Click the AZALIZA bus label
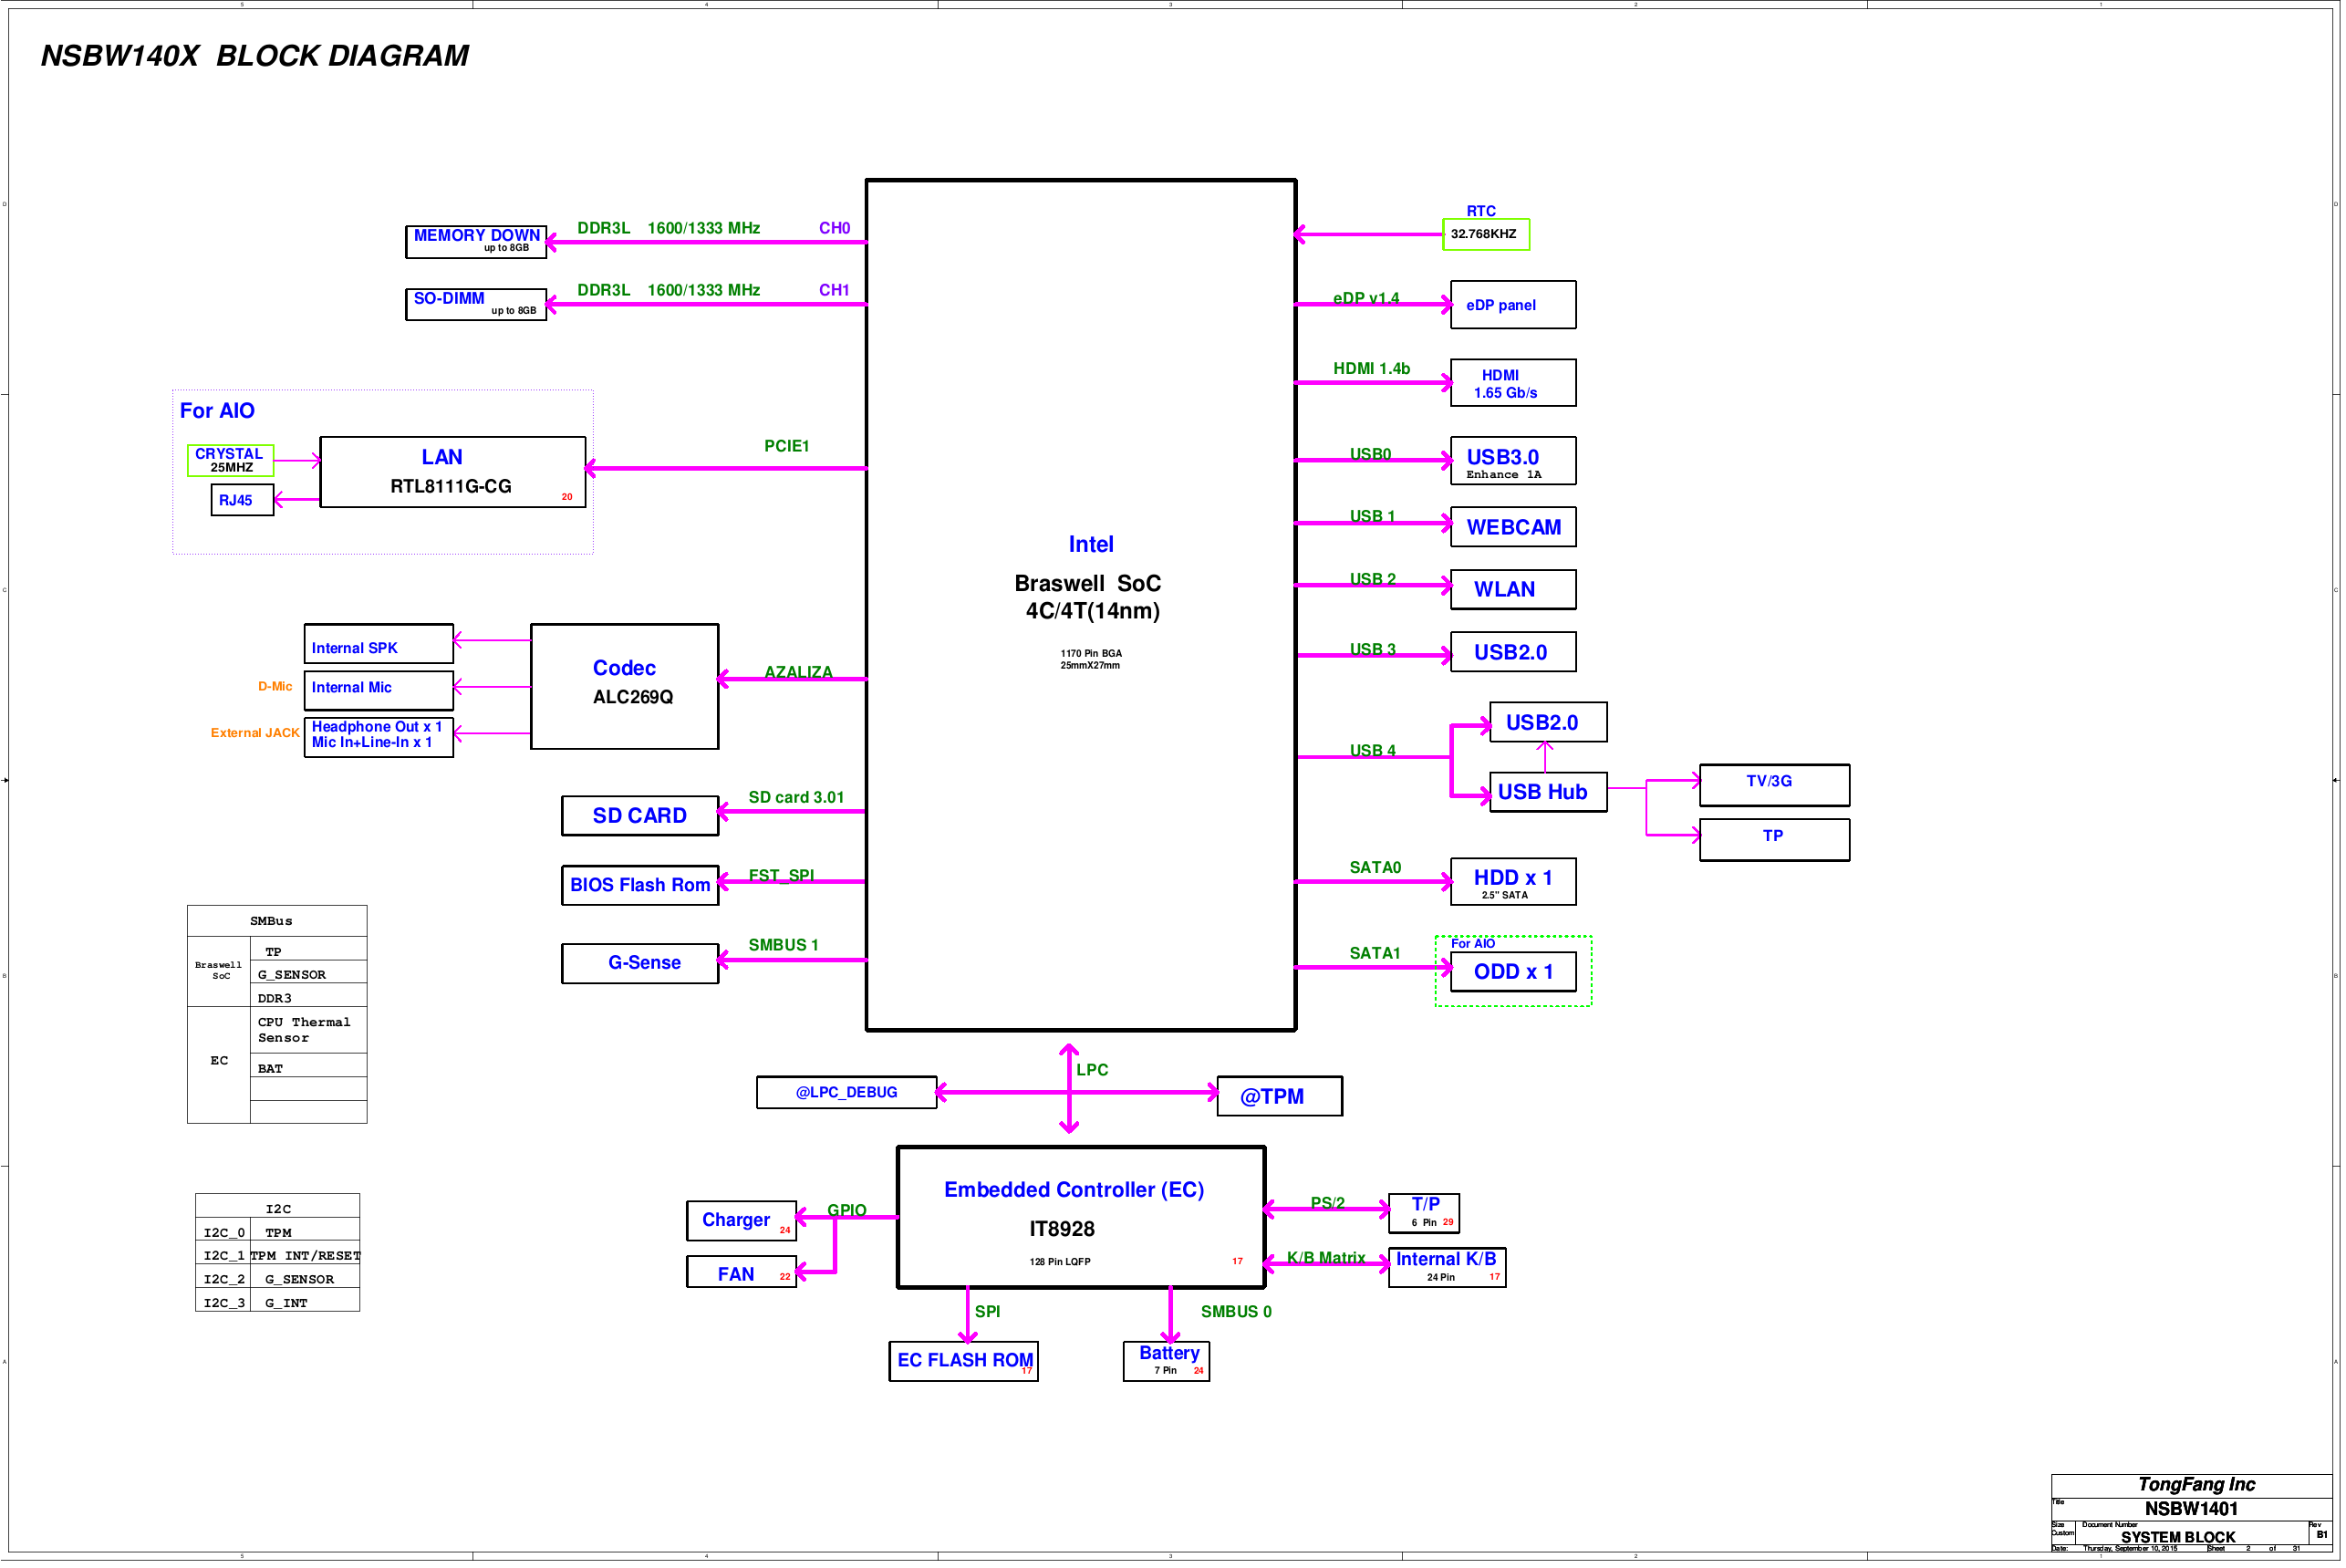The image size is (2346, 1568). point(798,672)
